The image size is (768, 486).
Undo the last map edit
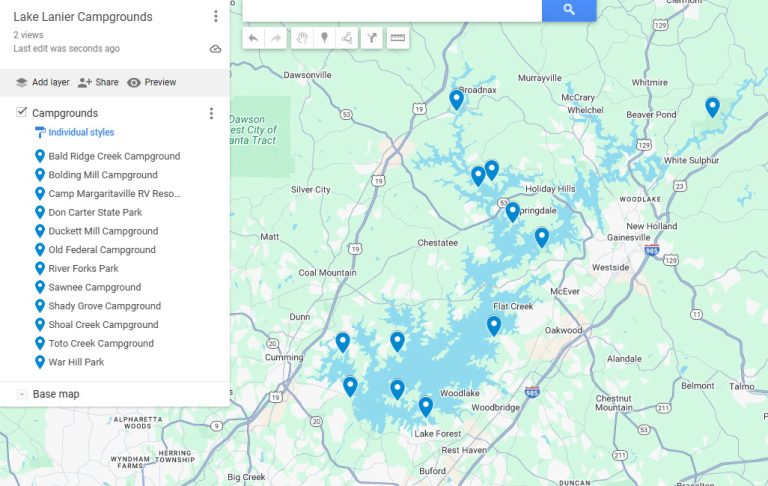(253, 38)
